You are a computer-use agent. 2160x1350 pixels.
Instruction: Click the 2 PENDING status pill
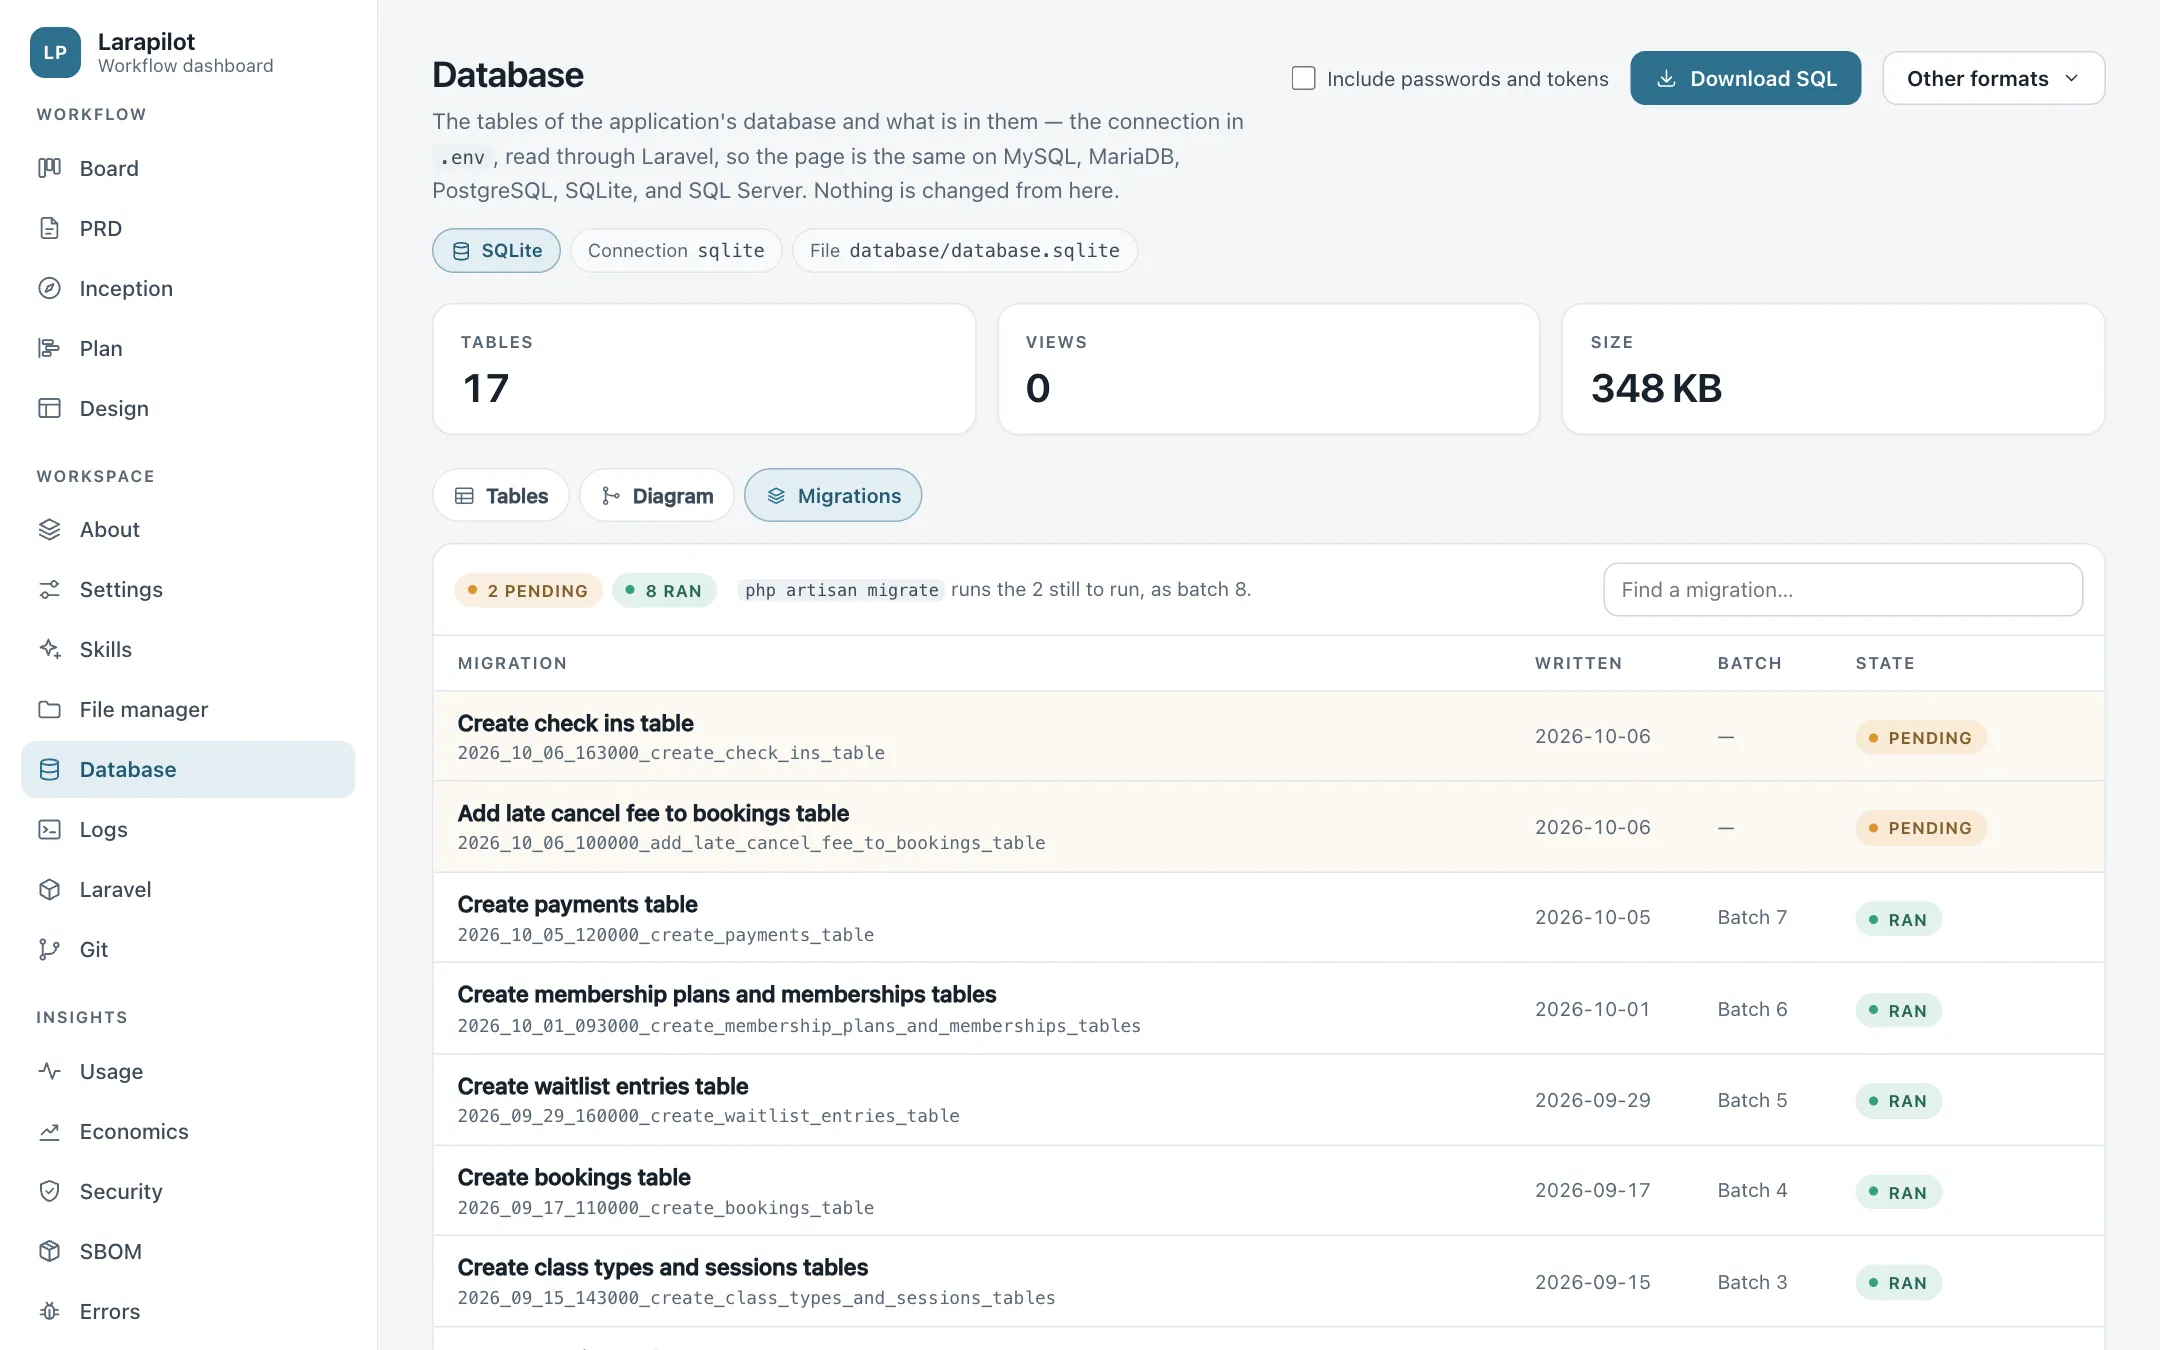point(528,590)
